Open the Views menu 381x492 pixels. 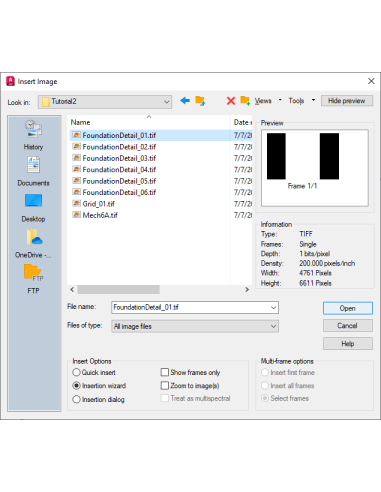coord(263,101)
